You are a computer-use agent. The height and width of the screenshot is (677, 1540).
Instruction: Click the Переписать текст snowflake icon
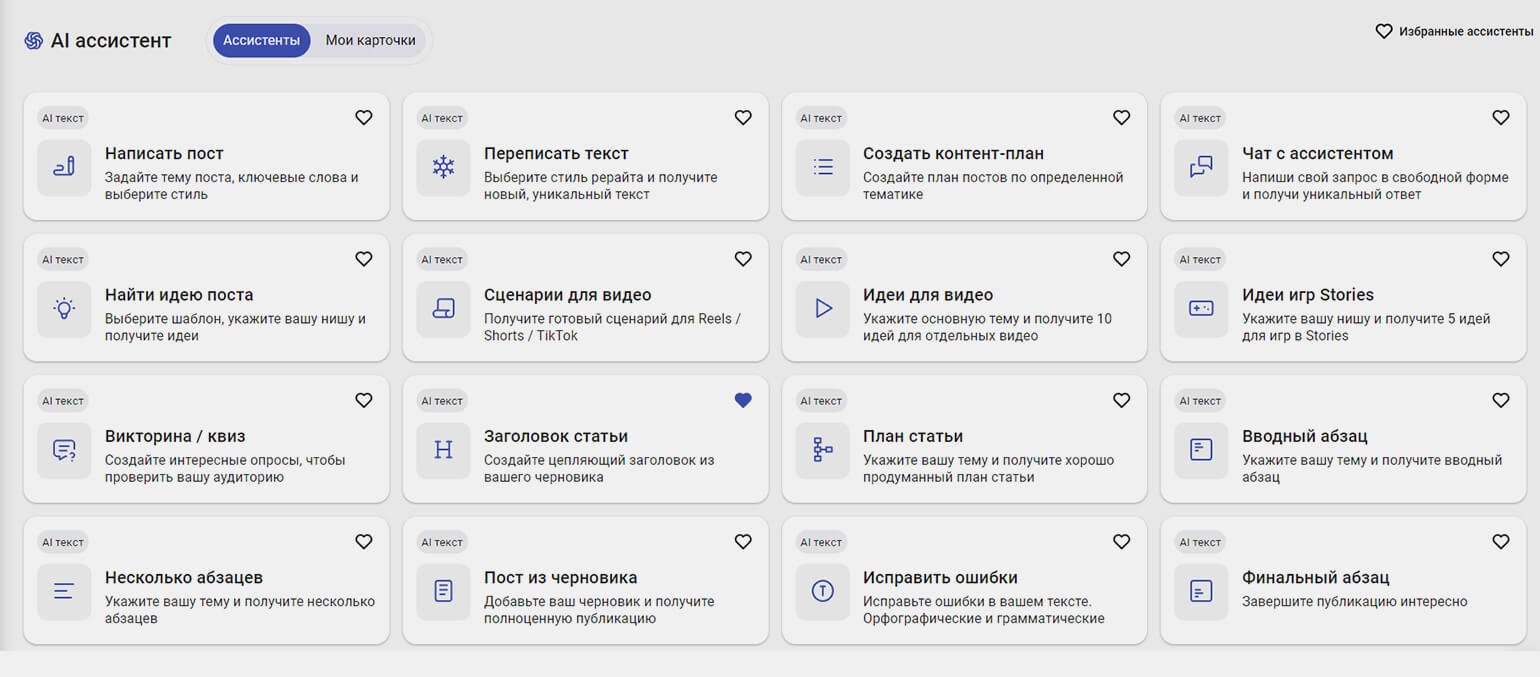(443, 167)
